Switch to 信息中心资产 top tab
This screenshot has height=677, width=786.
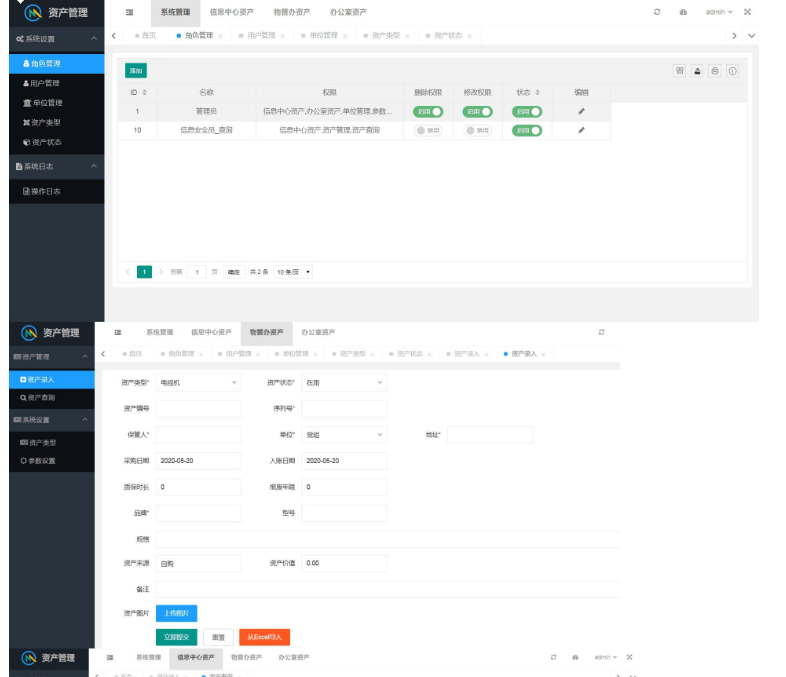click(x=231, y=12)
